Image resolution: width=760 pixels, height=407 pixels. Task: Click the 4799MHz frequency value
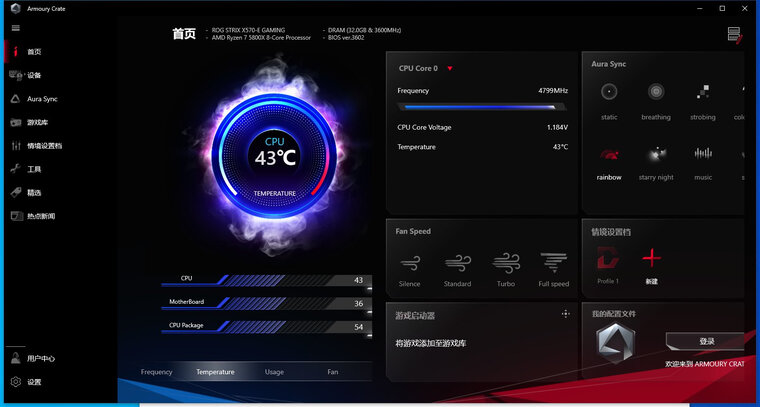pyautogui.click(x=553, y=91)
